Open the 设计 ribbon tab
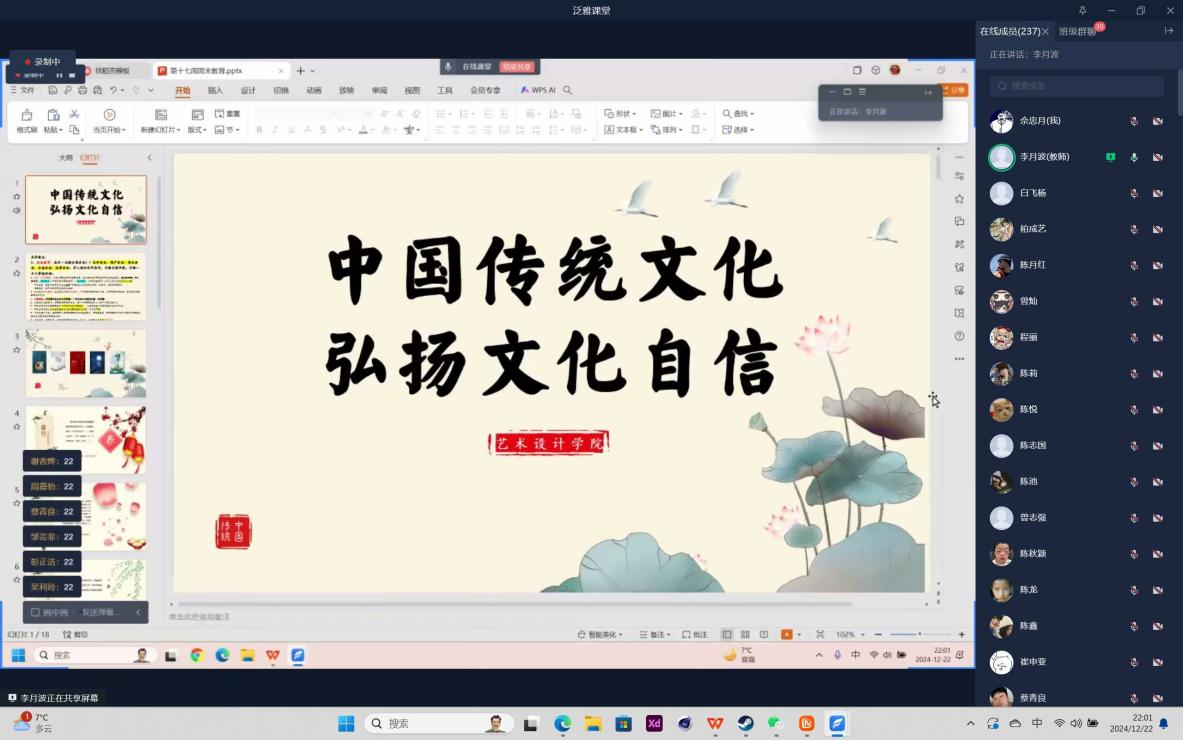The width and height of the screenshot is (1183, 740). click(x=248, y=91)
